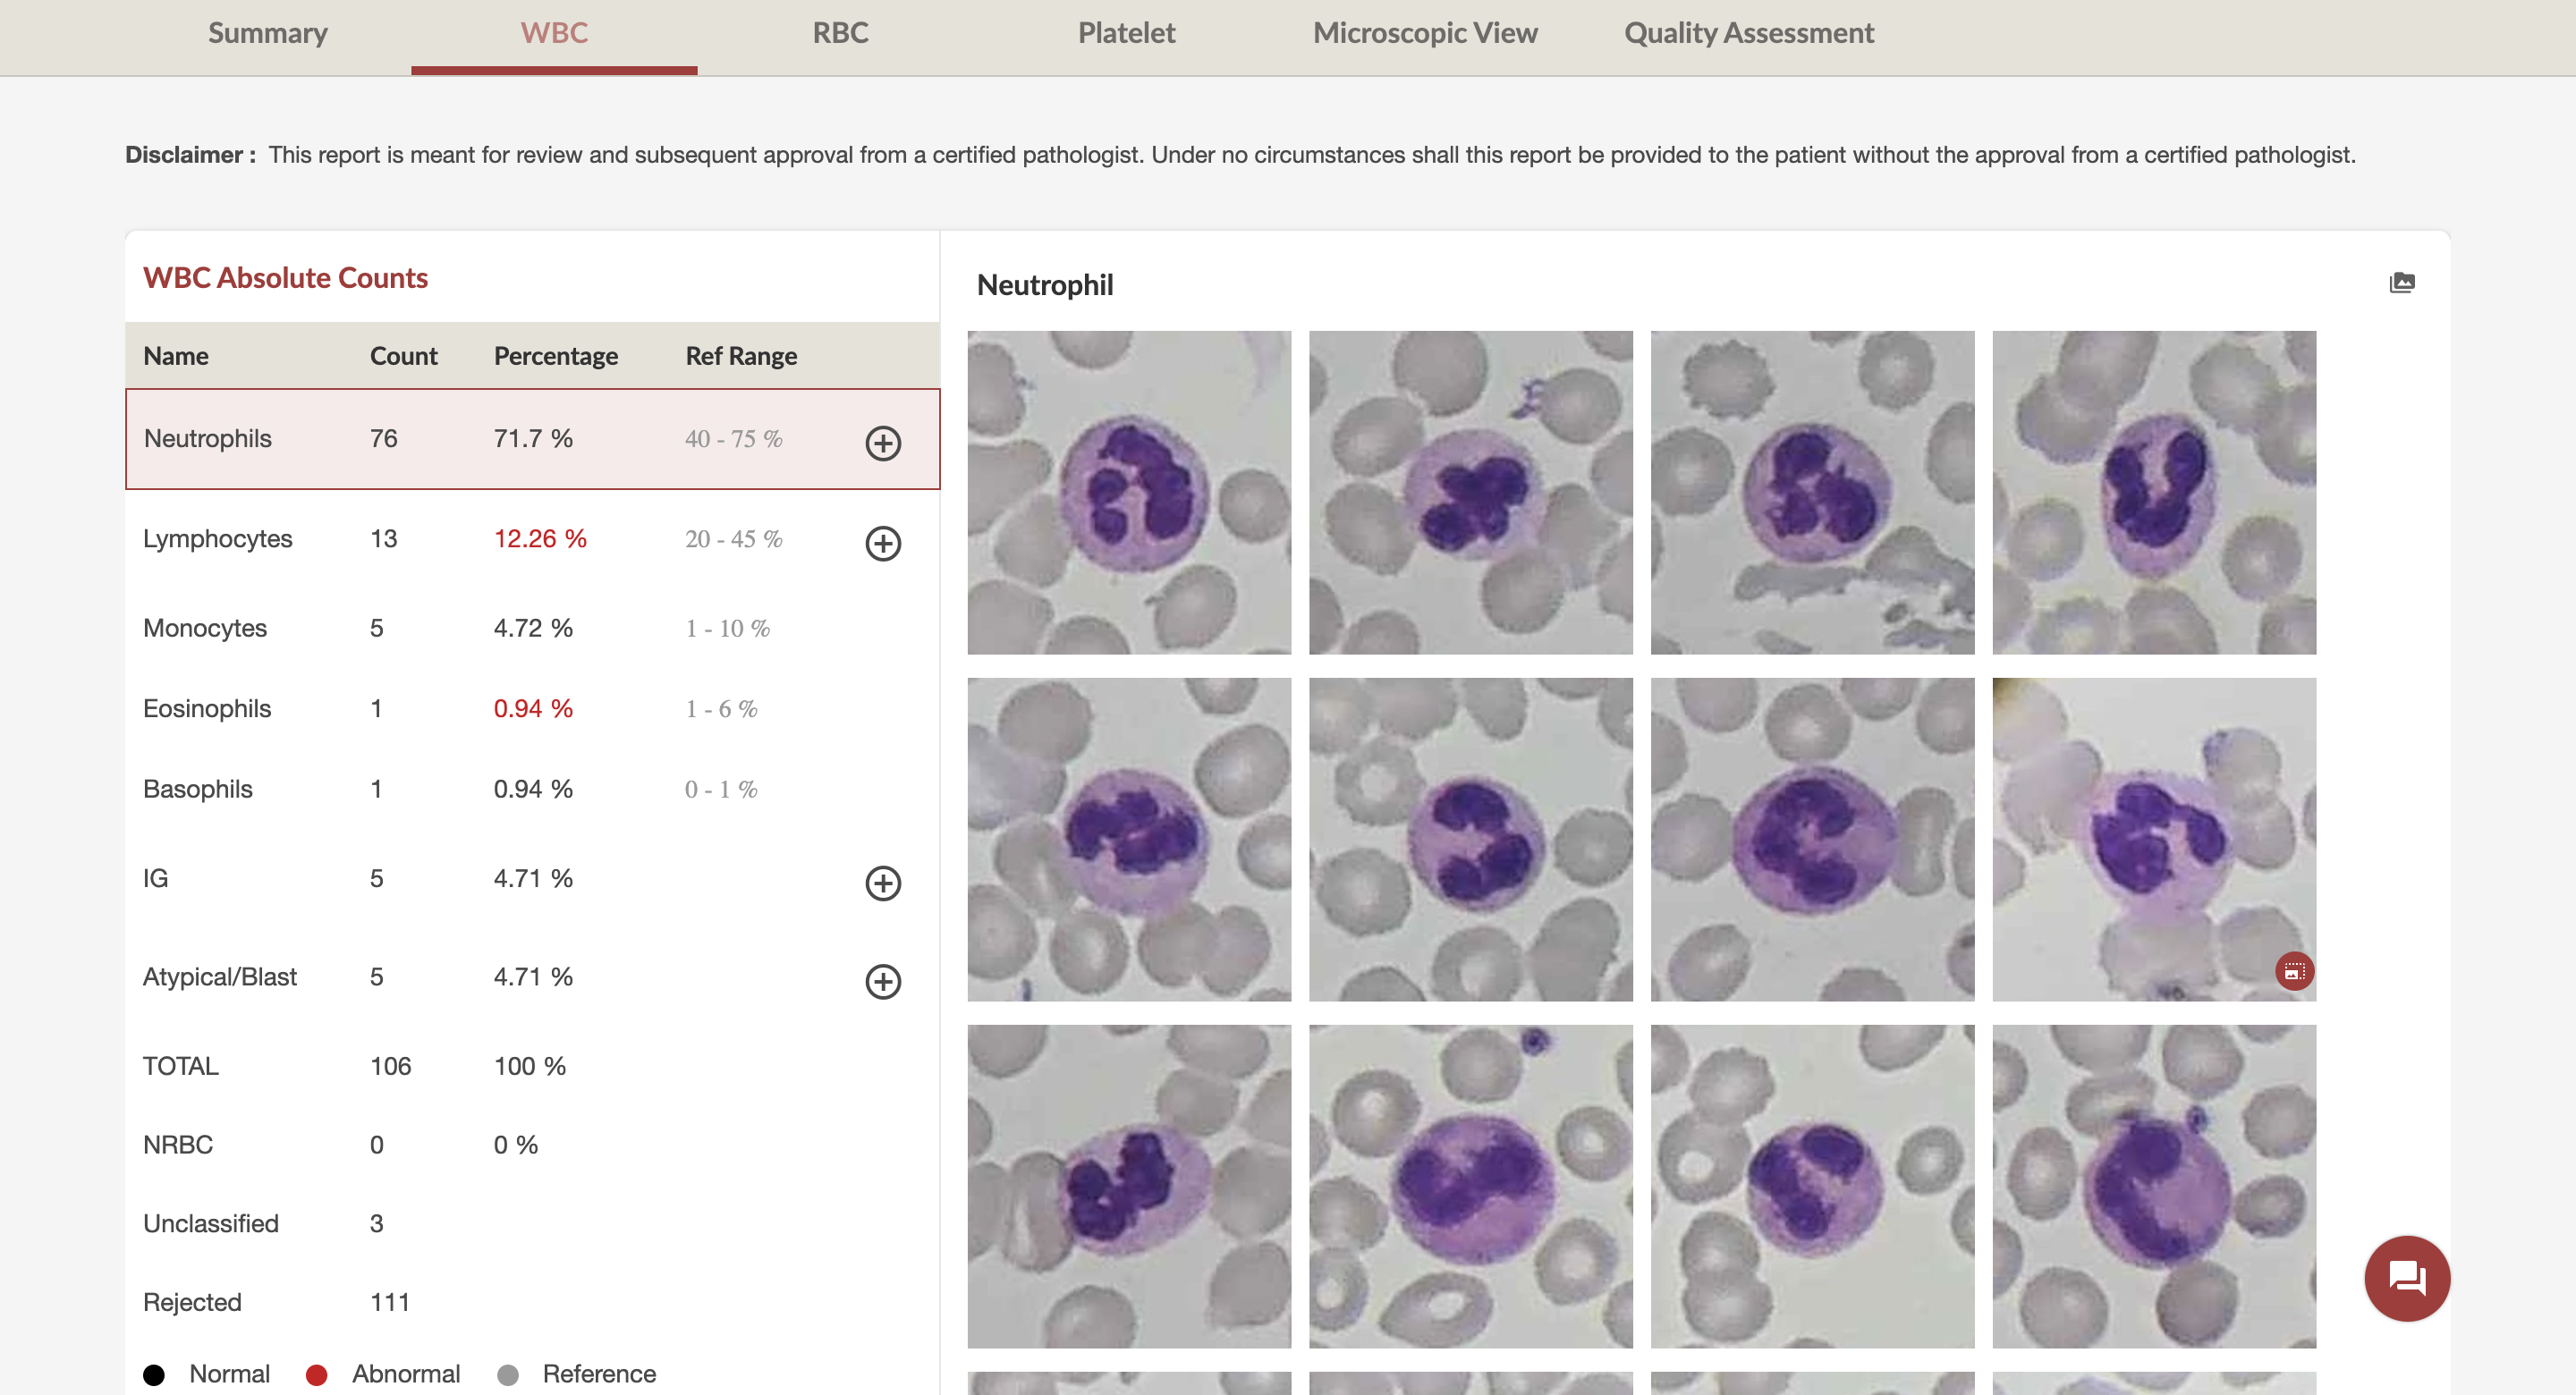Open fourth neutrophil thumbnail in top row

(2154, 493)
